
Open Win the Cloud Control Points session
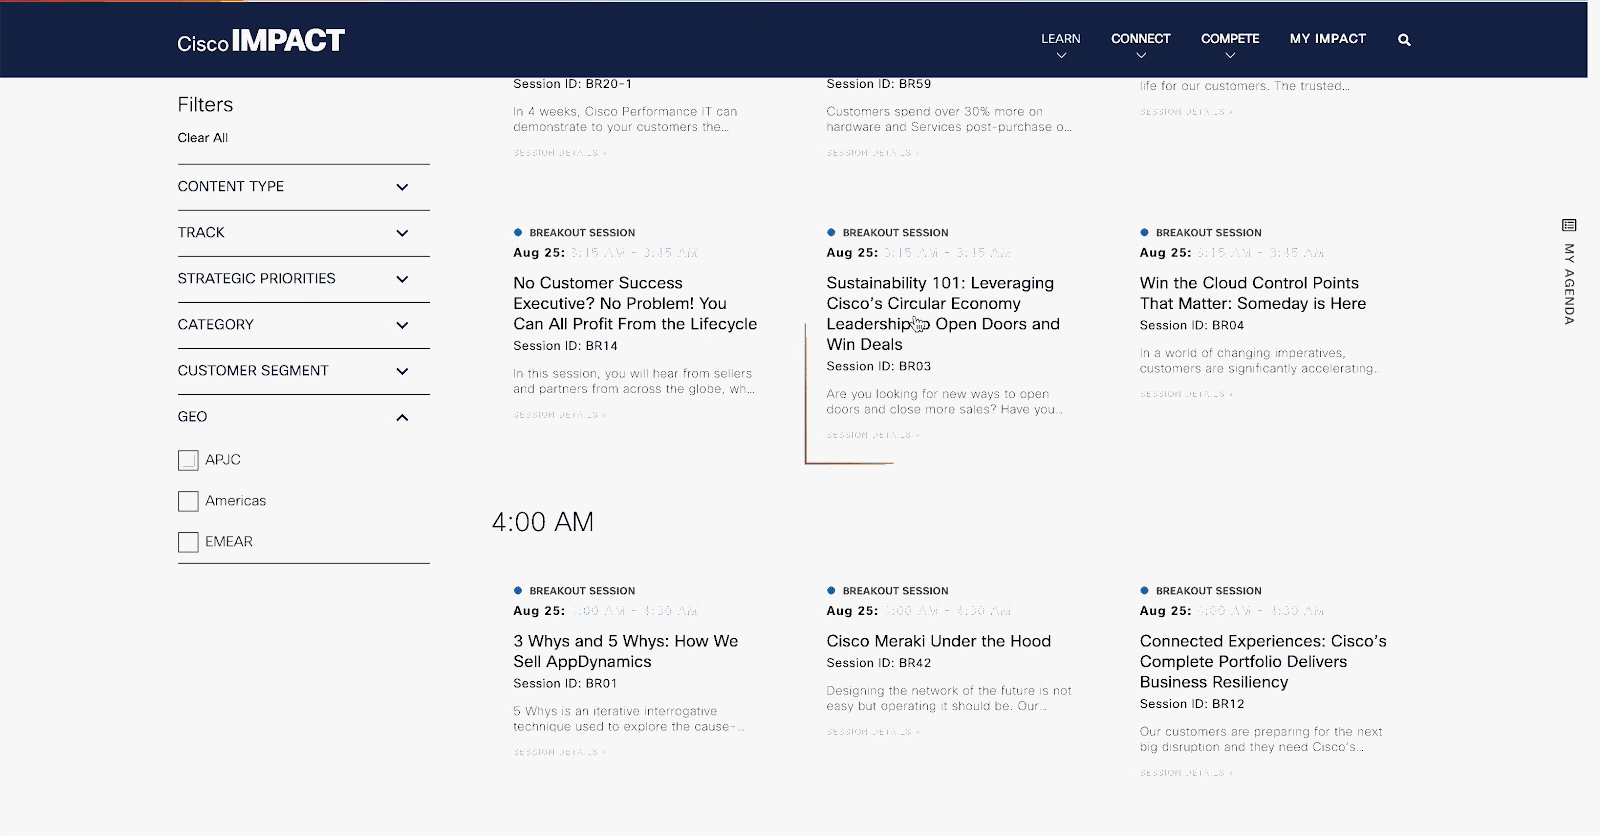coord(1253,294)
